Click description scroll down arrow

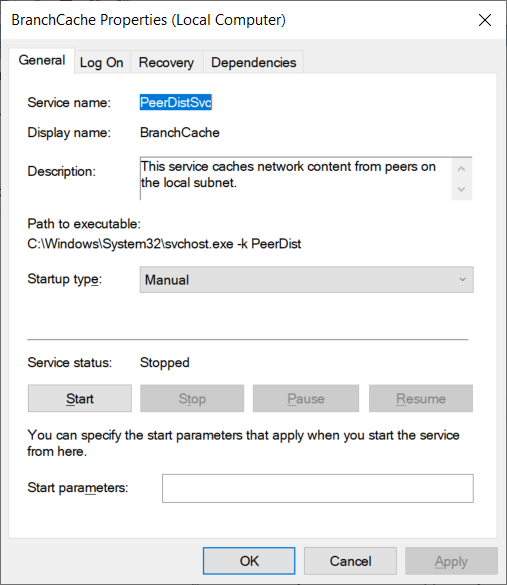point(461,189)
